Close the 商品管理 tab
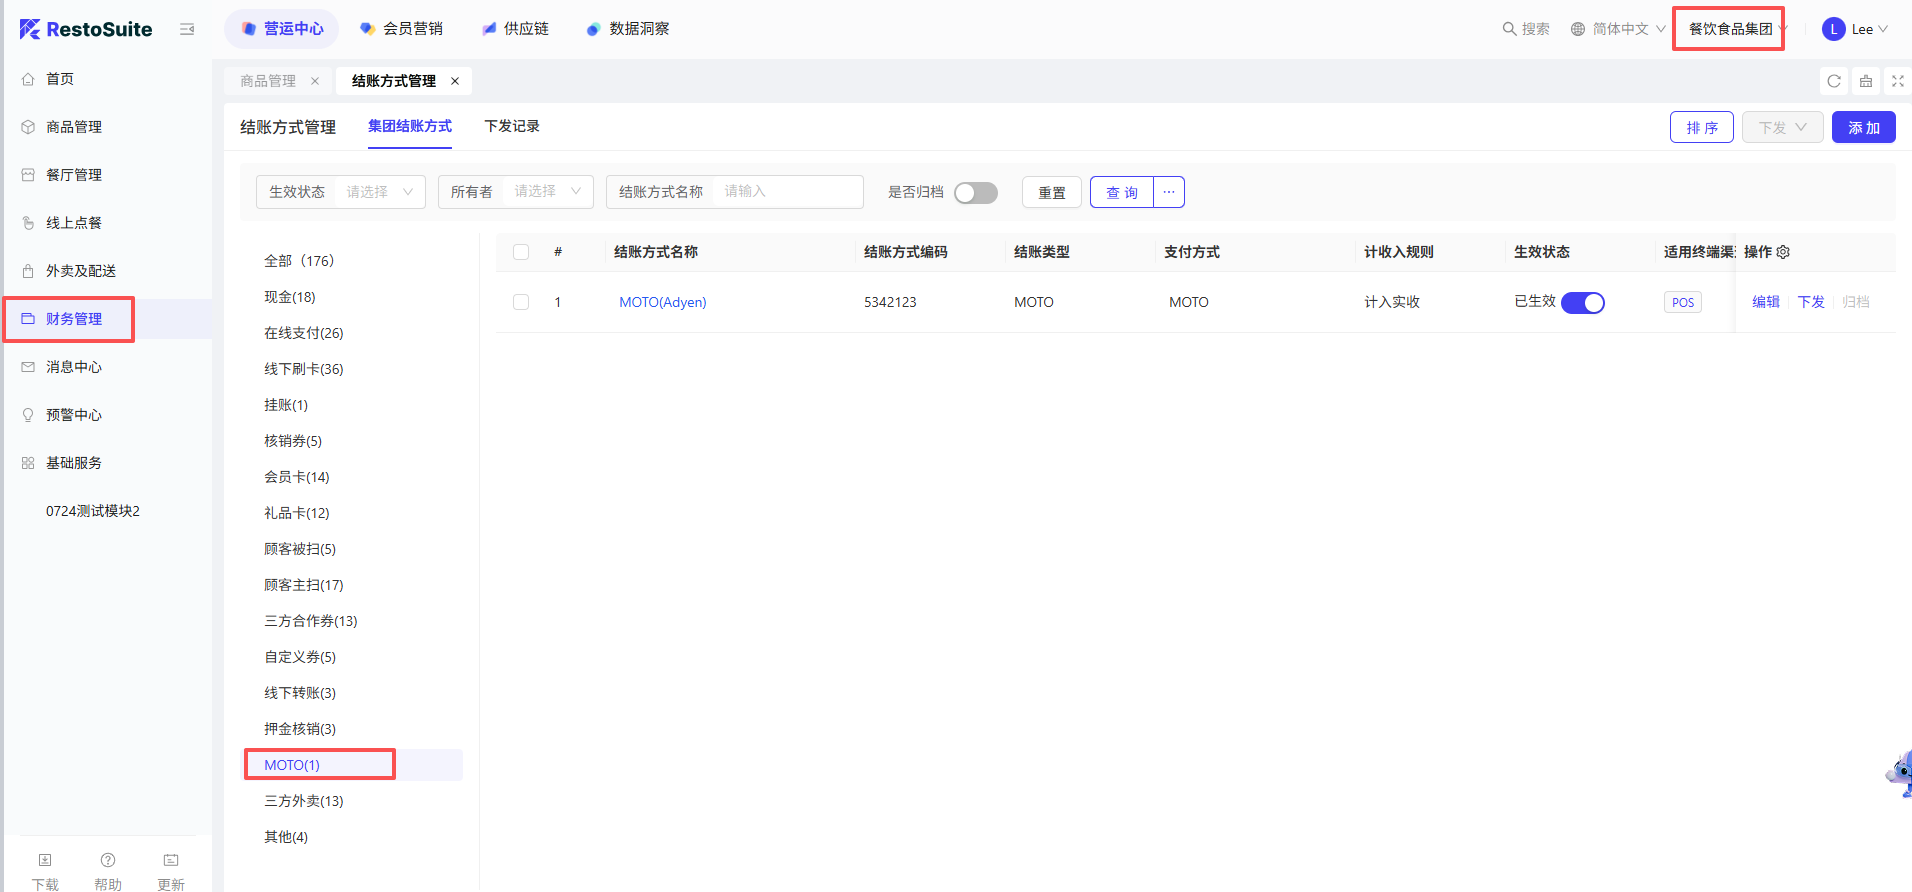The image size is (1912, 892). pyautogui.click(x=315, y=81)
